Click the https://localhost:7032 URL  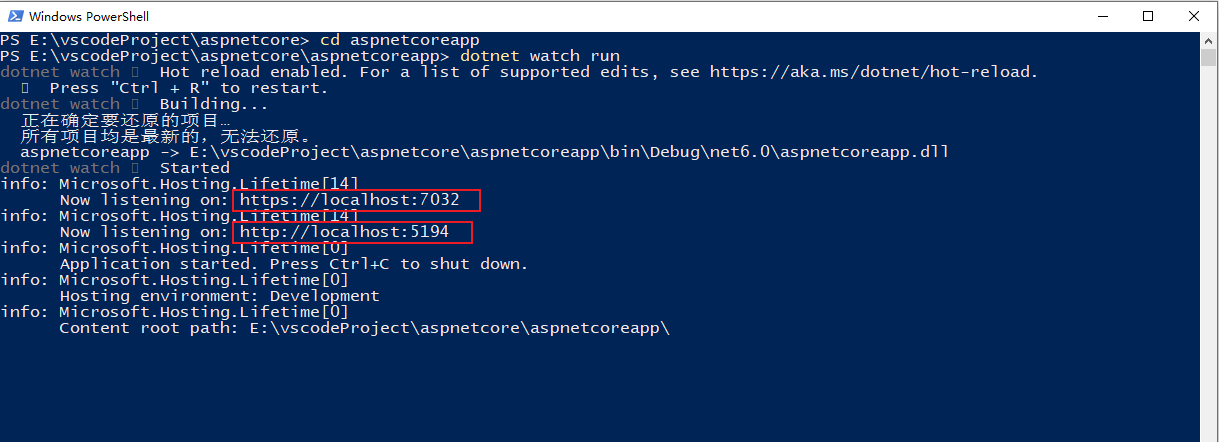click(x=349, y=200)
